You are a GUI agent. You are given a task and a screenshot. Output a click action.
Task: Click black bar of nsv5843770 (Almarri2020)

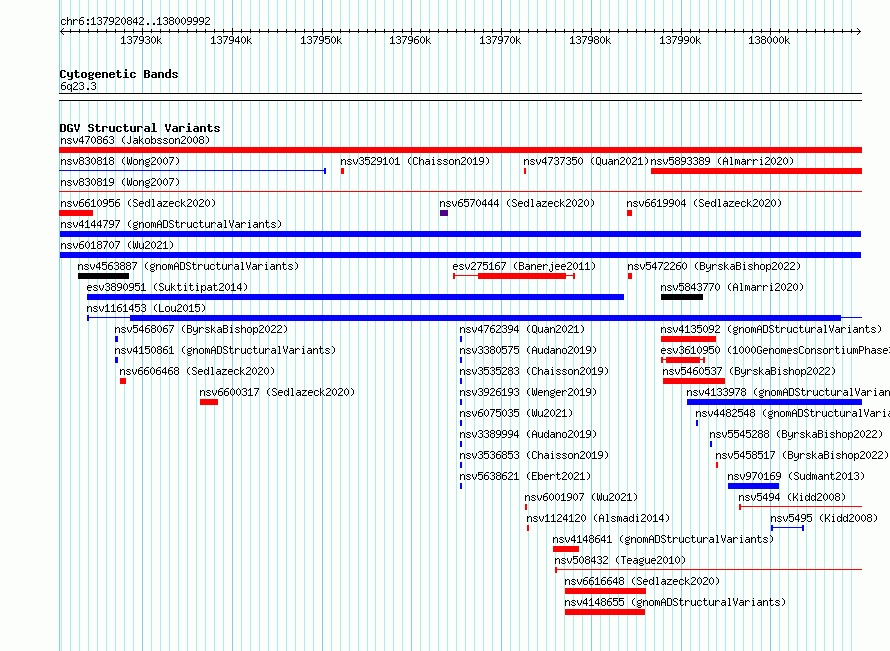coord(682,297)
